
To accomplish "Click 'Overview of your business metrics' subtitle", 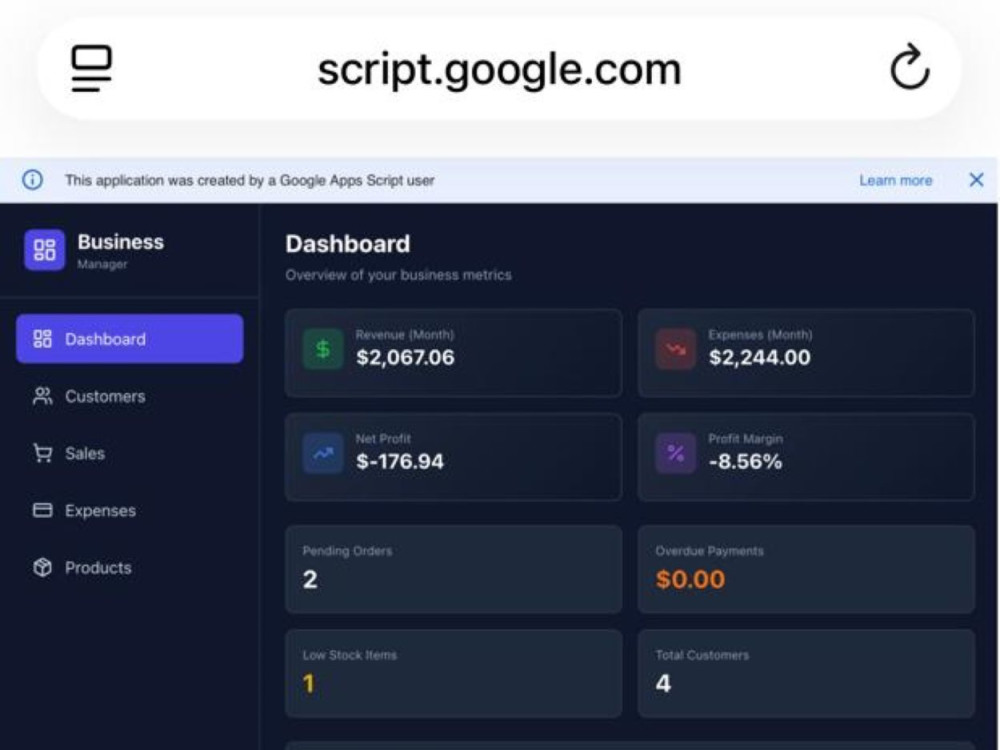I will click(x=399, y=275).
